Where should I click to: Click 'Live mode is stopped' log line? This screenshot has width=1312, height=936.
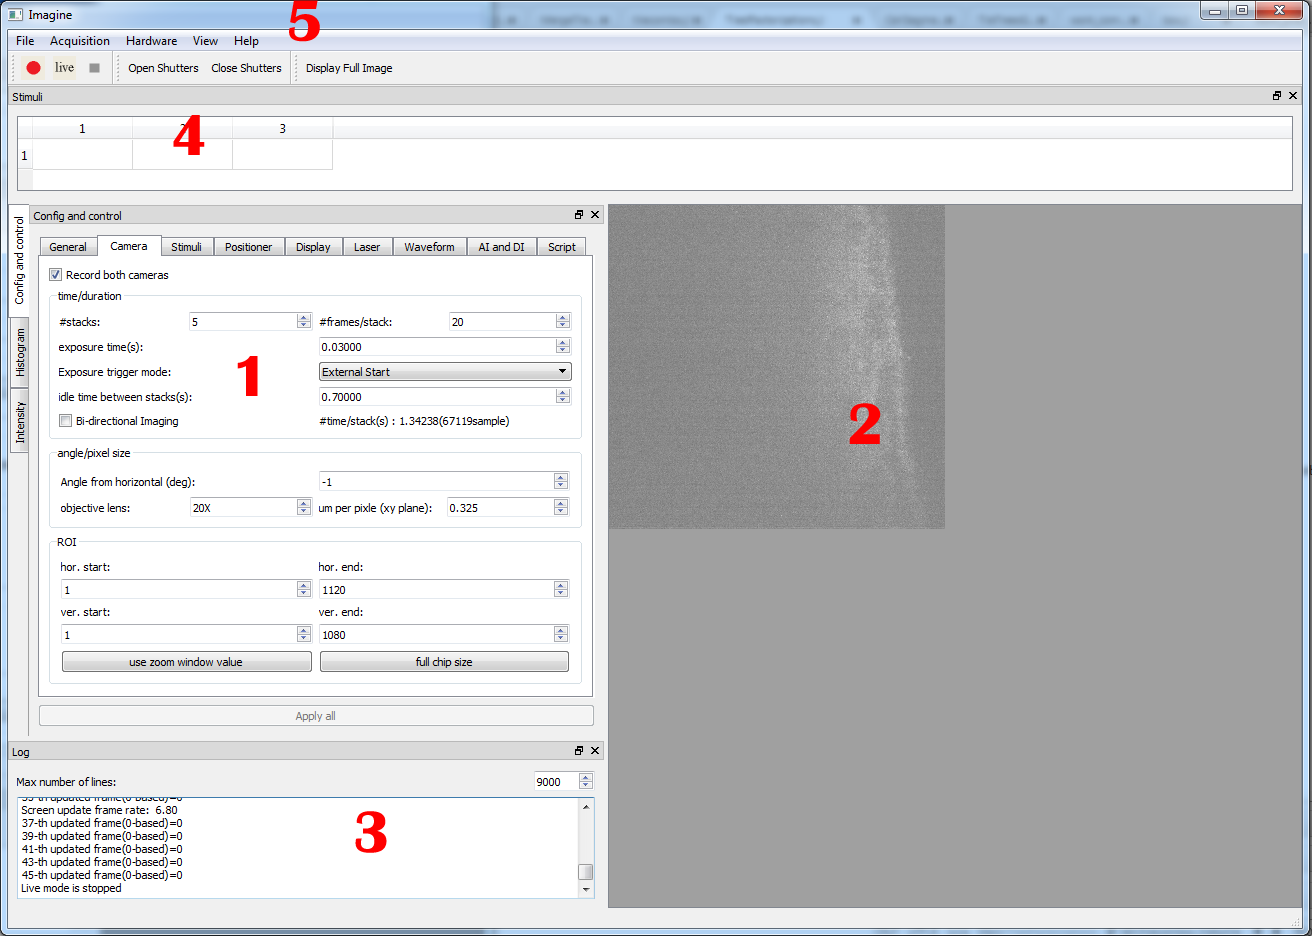(71, 888)
